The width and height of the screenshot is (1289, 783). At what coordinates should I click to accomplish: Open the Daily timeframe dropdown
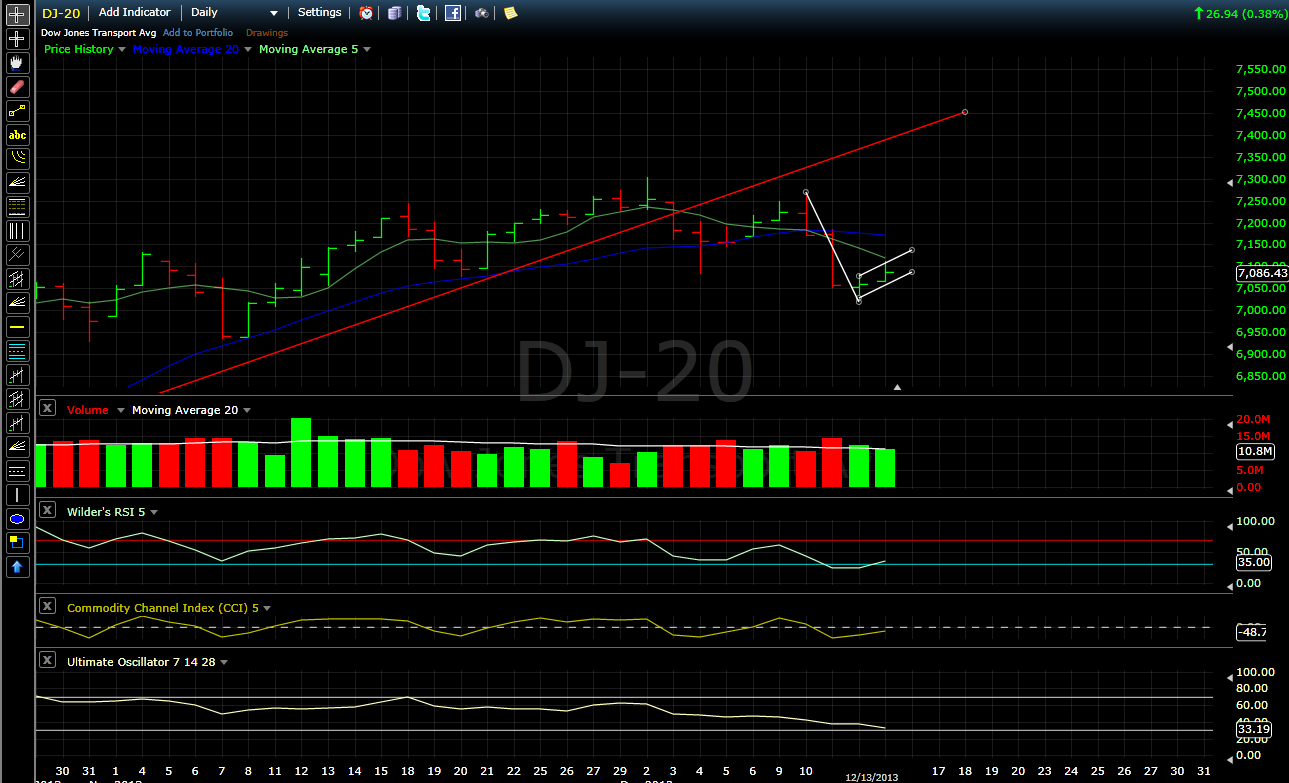pos(235,13)
